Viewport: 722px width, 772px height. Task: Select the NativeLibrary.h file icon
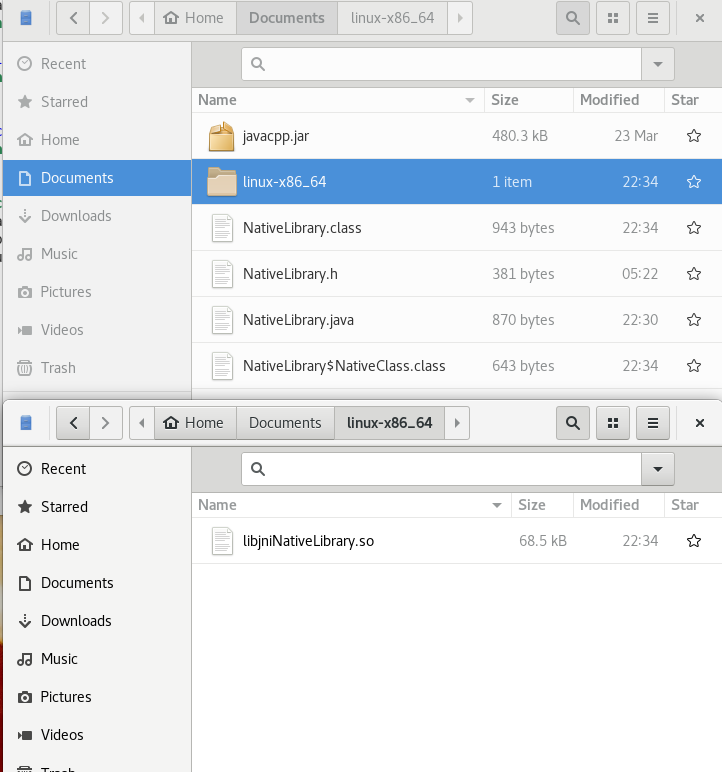coord(222,274)
